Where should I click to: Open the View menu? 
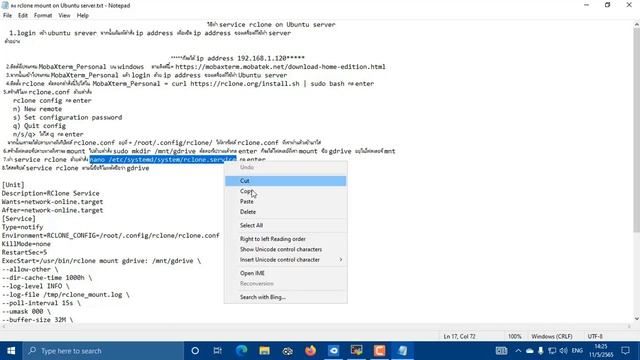click(64, 16)
